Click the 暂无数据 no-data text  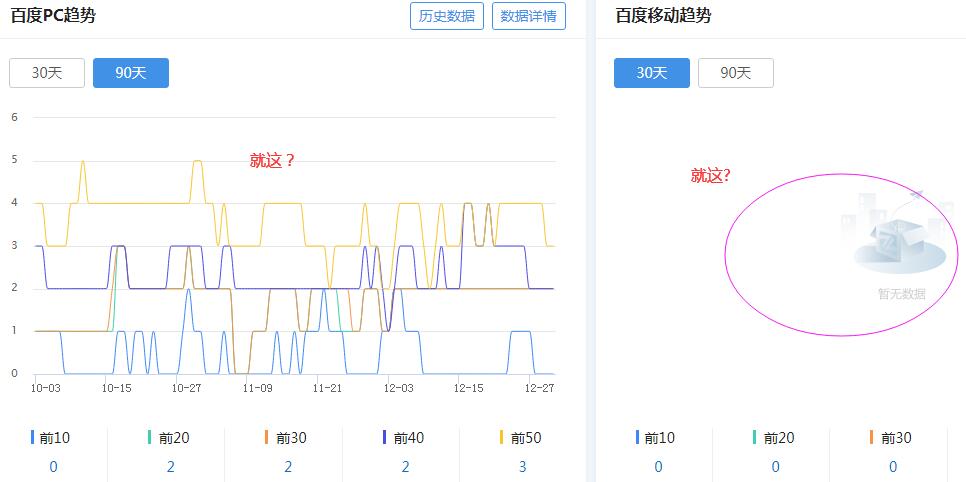[x=901, y=294]
